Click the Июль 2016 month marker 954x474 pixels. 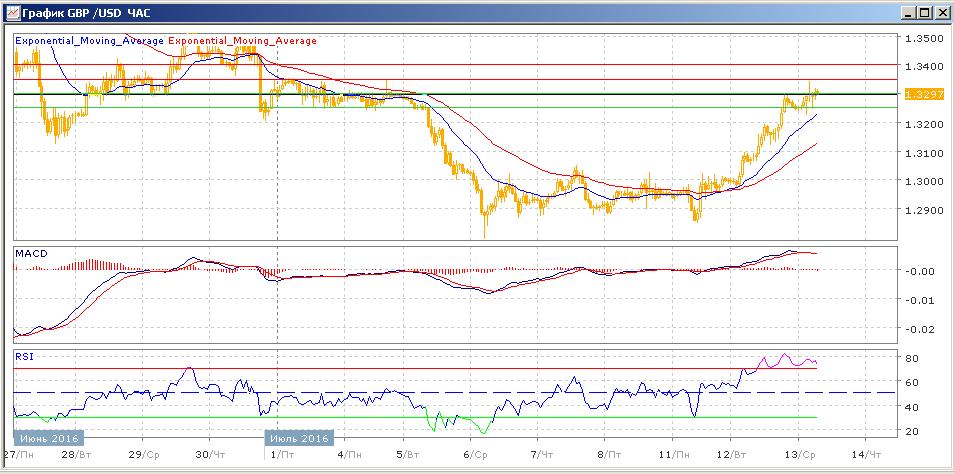[x=298, y=437]
